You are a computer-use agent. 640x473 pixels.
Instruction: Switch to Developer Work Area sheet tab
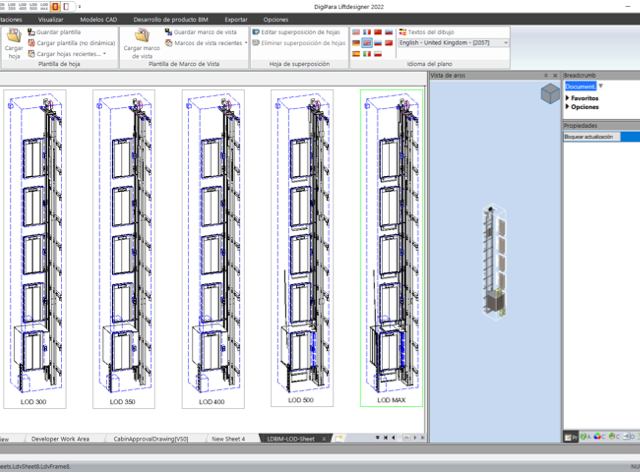pyautogui.click(x=60, y=439)
